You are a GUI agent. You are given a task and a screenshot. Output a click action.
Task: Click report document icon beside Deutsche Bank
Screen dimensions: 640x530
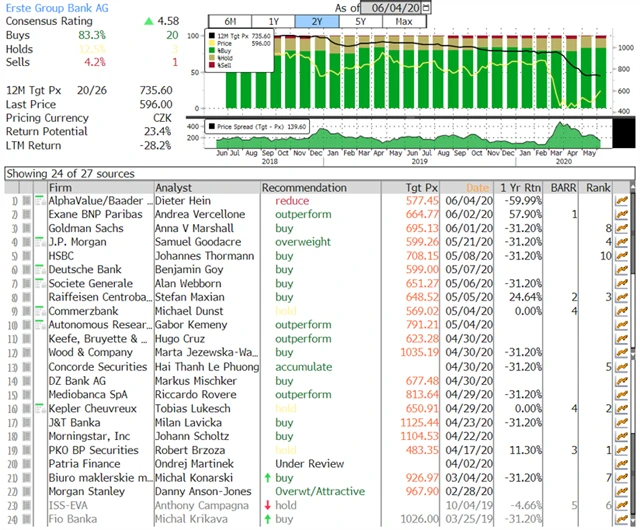click(x=40, y=270)
